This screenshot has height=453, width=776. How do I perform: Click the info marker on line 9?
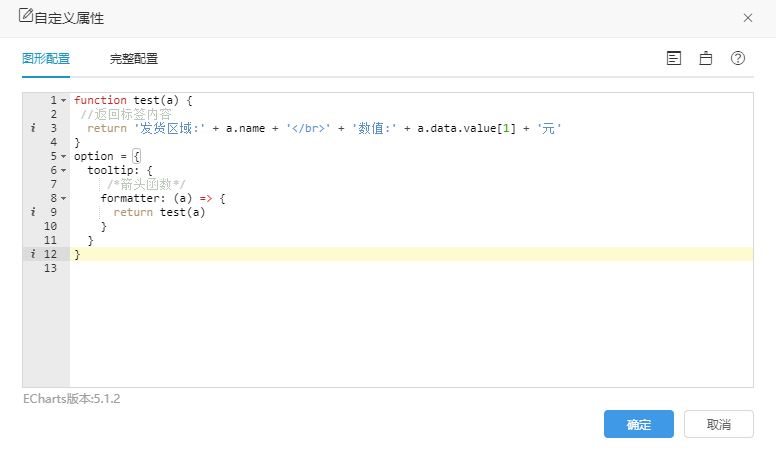[33, 212]
